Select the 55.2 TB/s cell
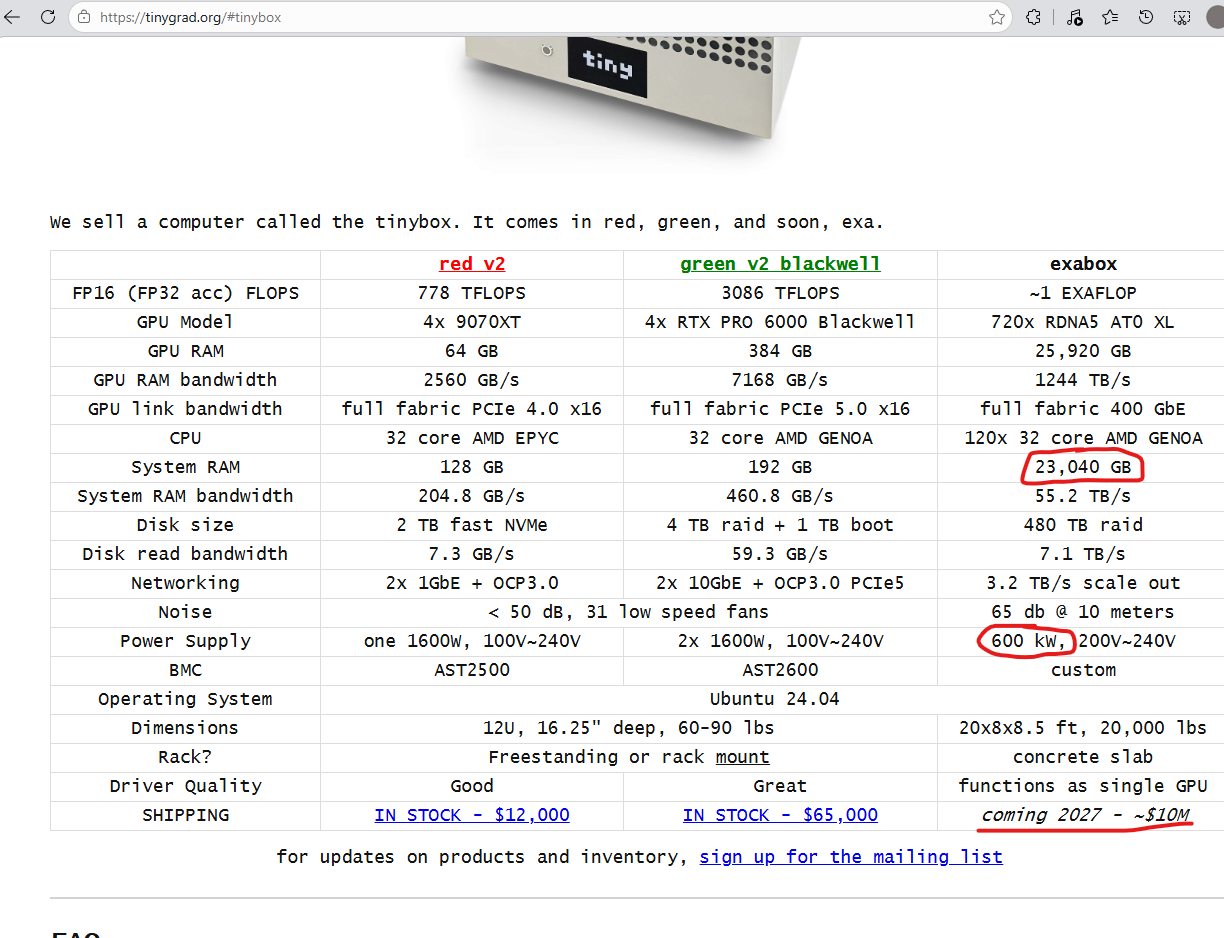1224x938 pixels. [1083, 496]
